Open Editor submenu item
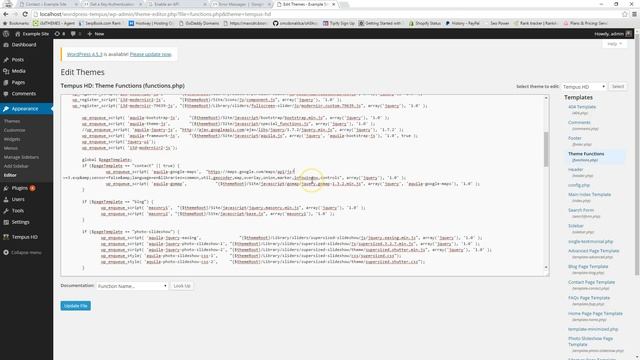640x360 pixels. [10, 175]
